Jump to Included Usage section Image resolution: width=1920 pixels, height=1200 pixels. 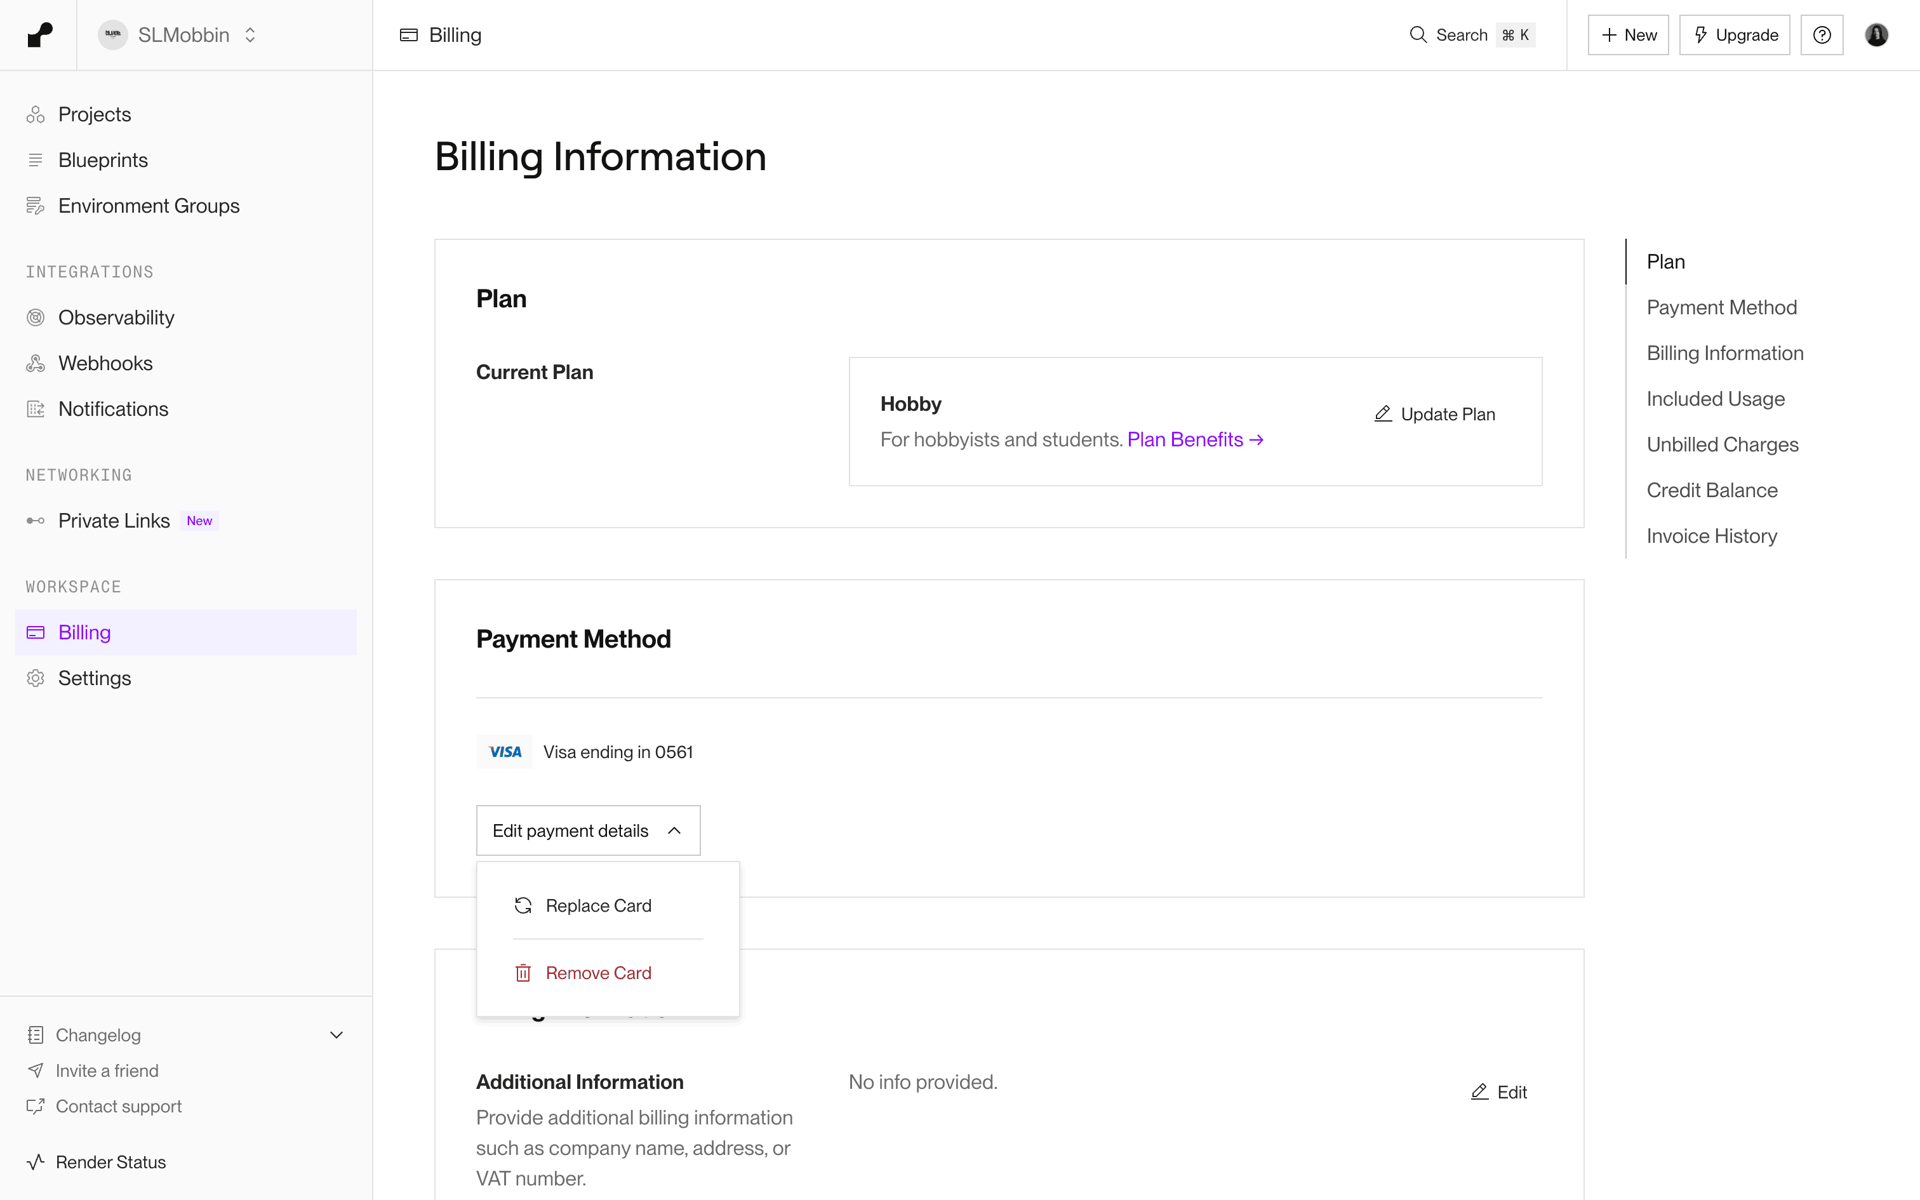pyautogui.click(x=1716, y=399)
